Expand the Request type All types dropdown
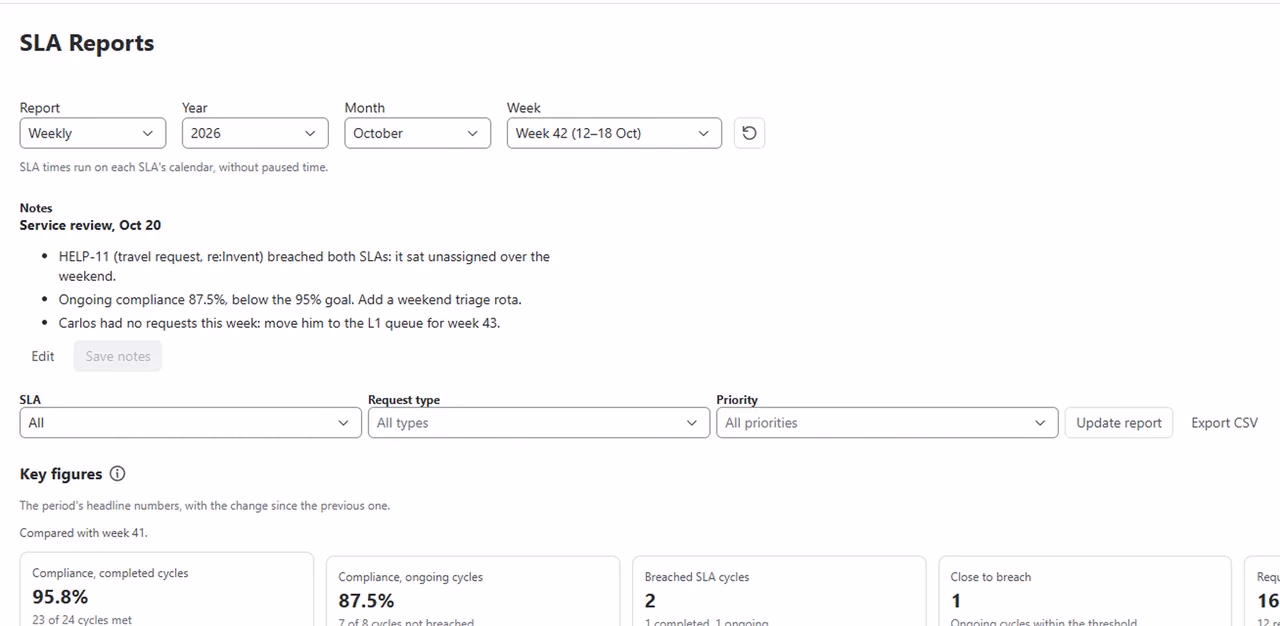Viewport: 1280px width, 626px height. coord(539,423)
